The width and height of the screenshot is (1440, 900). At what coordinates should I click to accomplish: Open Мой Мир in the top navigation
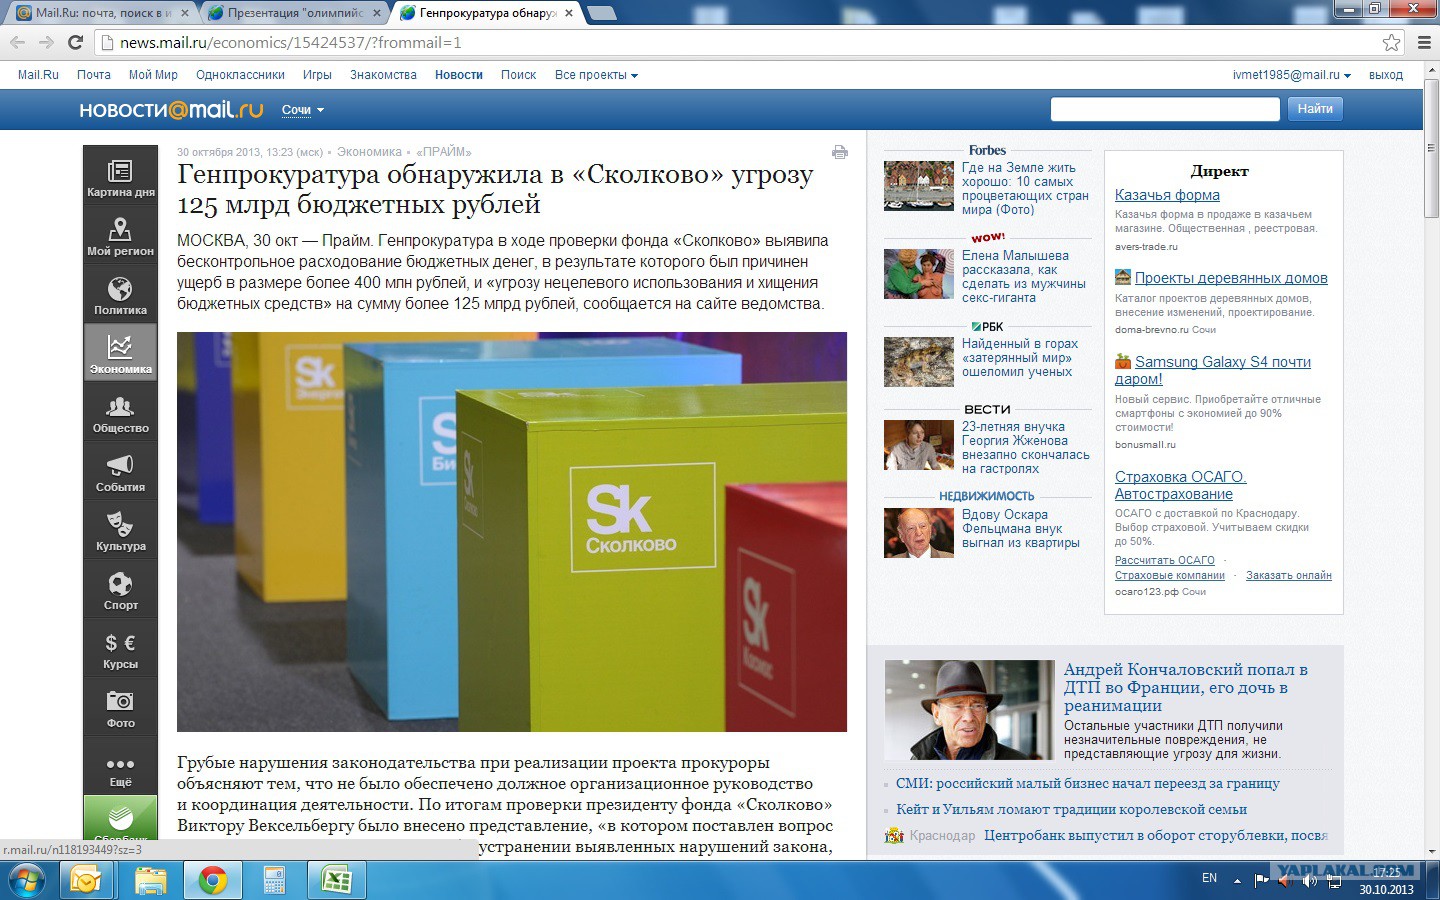153,75
